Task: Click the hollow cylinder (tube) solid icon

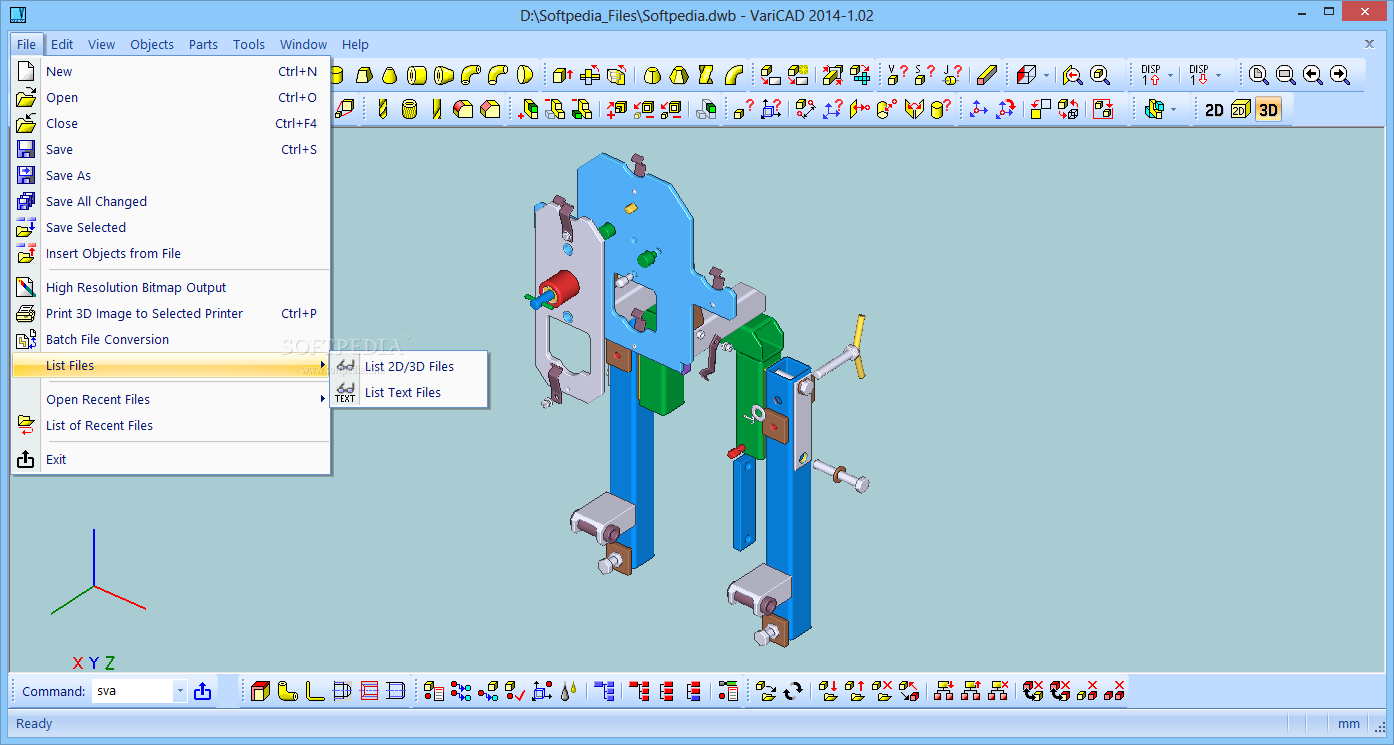Action: [x=417, y=75]
